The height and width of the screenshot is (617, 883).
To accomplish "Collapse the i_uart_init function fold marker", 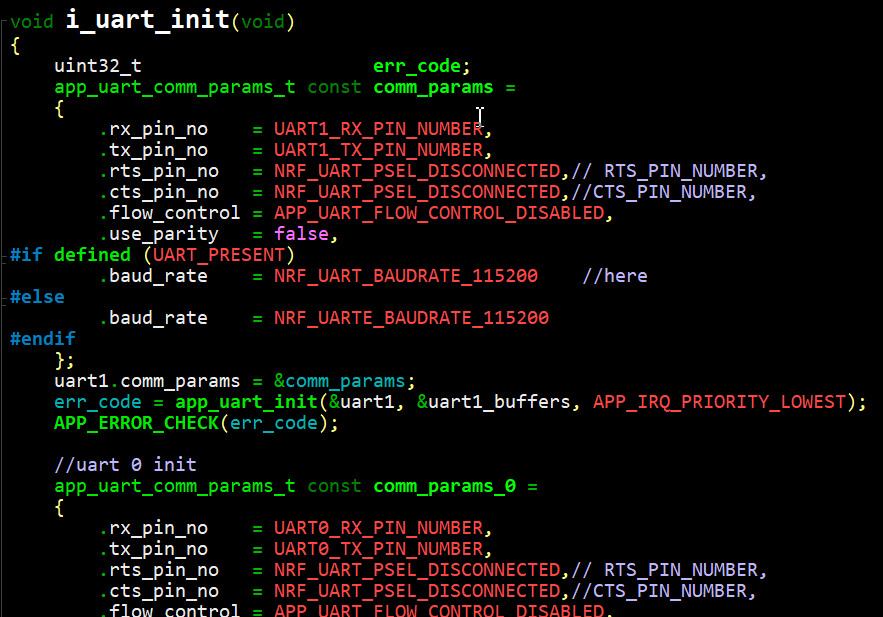I will tap(4, 21).
